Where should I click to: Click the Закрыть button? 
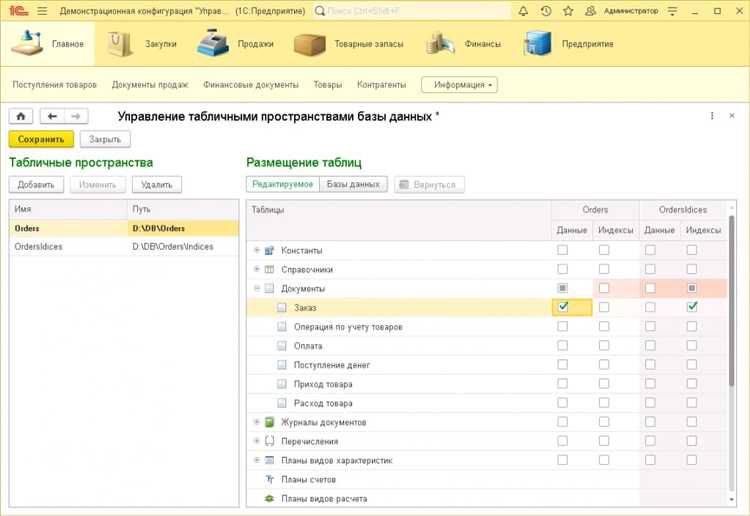pos(105,139)
